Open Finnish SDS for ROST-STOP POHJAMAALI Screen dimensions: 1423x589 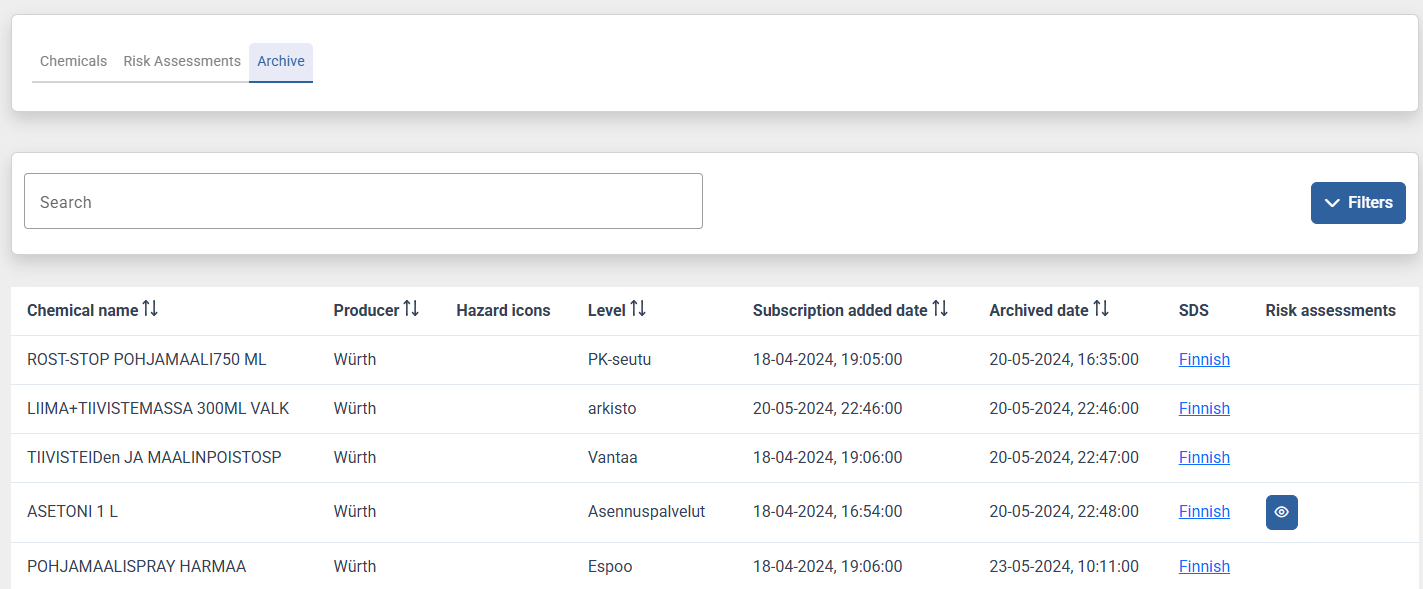pos(1204,360)
